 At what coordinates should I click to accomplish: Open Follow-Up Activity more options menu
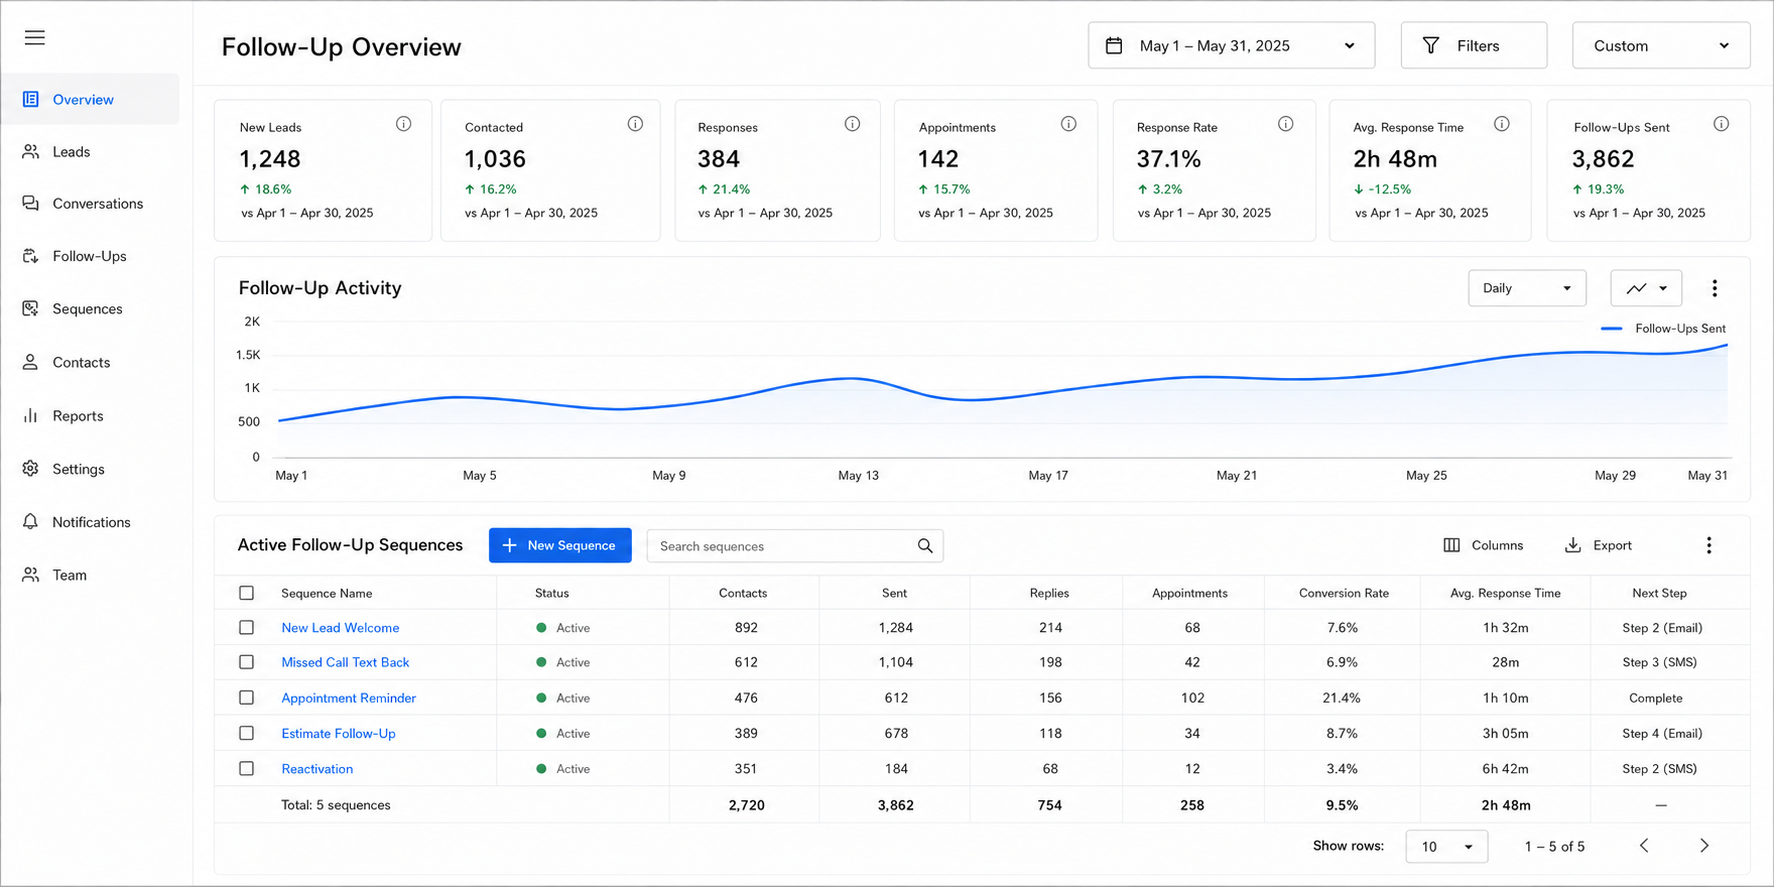coord(1715,288)
